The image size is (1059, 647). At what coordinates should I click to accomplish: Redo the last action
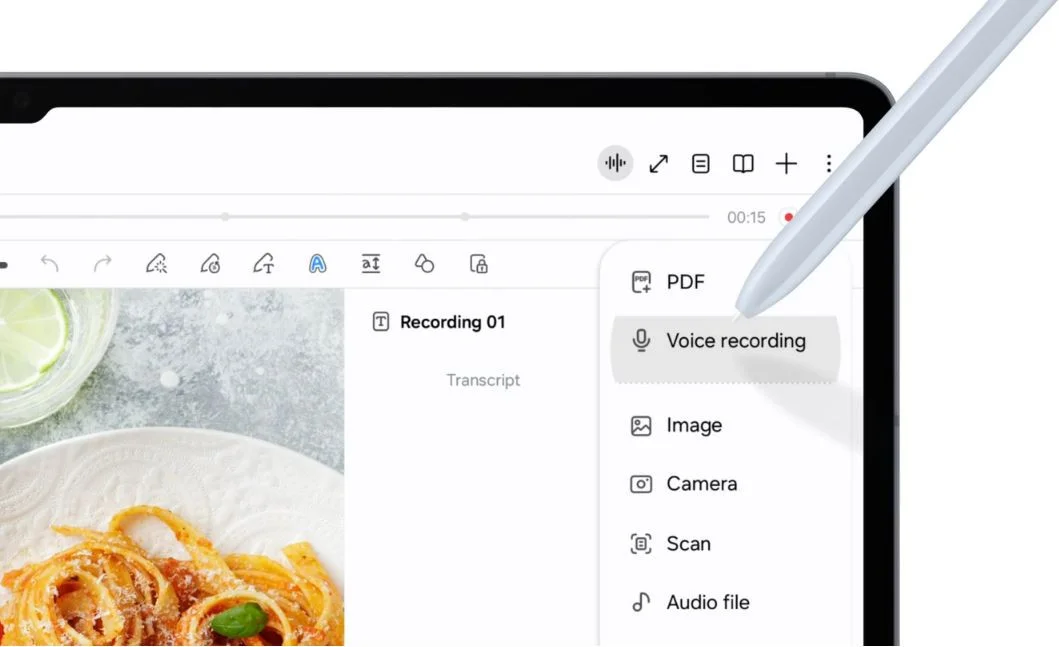(103, 263)
